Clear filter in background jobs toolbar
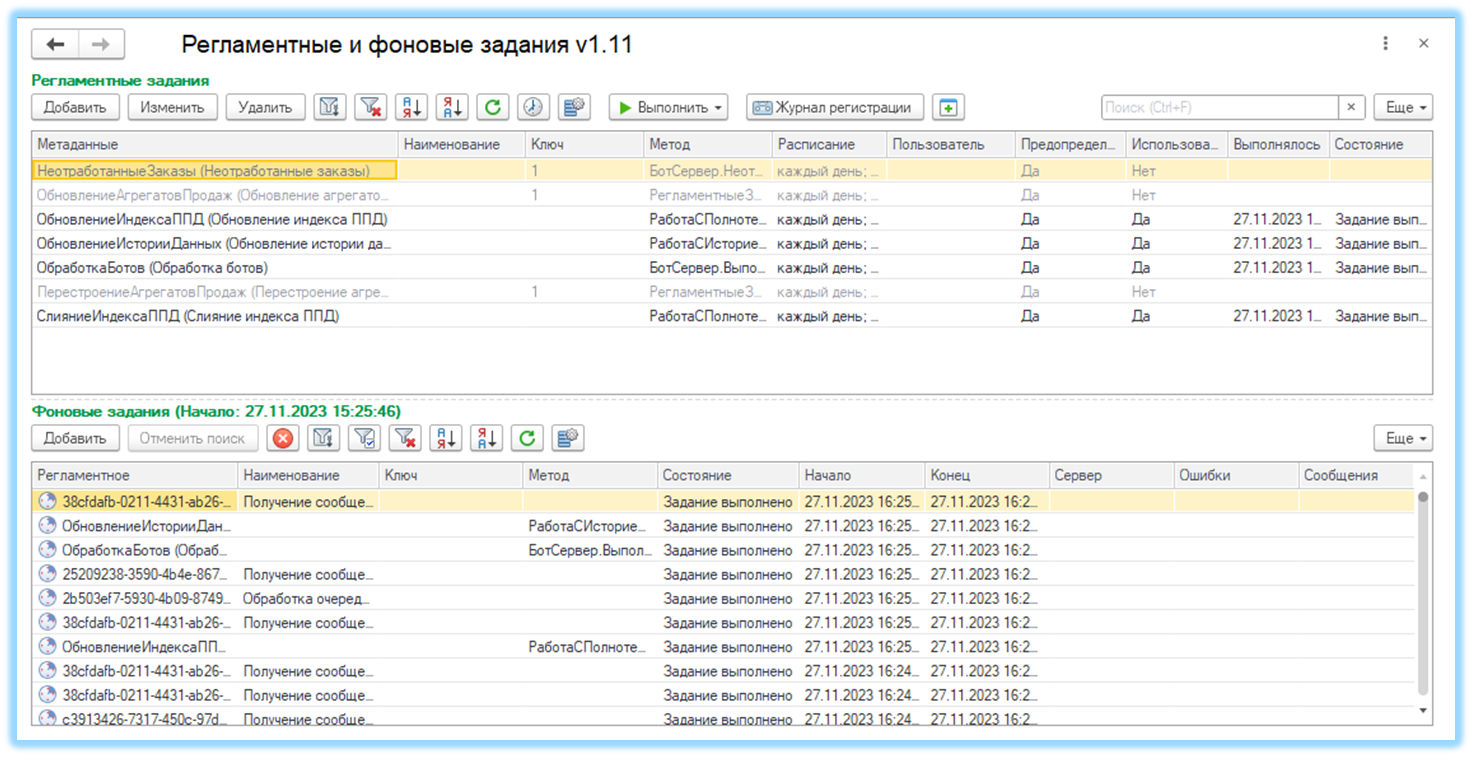 (x=405, y=438)
